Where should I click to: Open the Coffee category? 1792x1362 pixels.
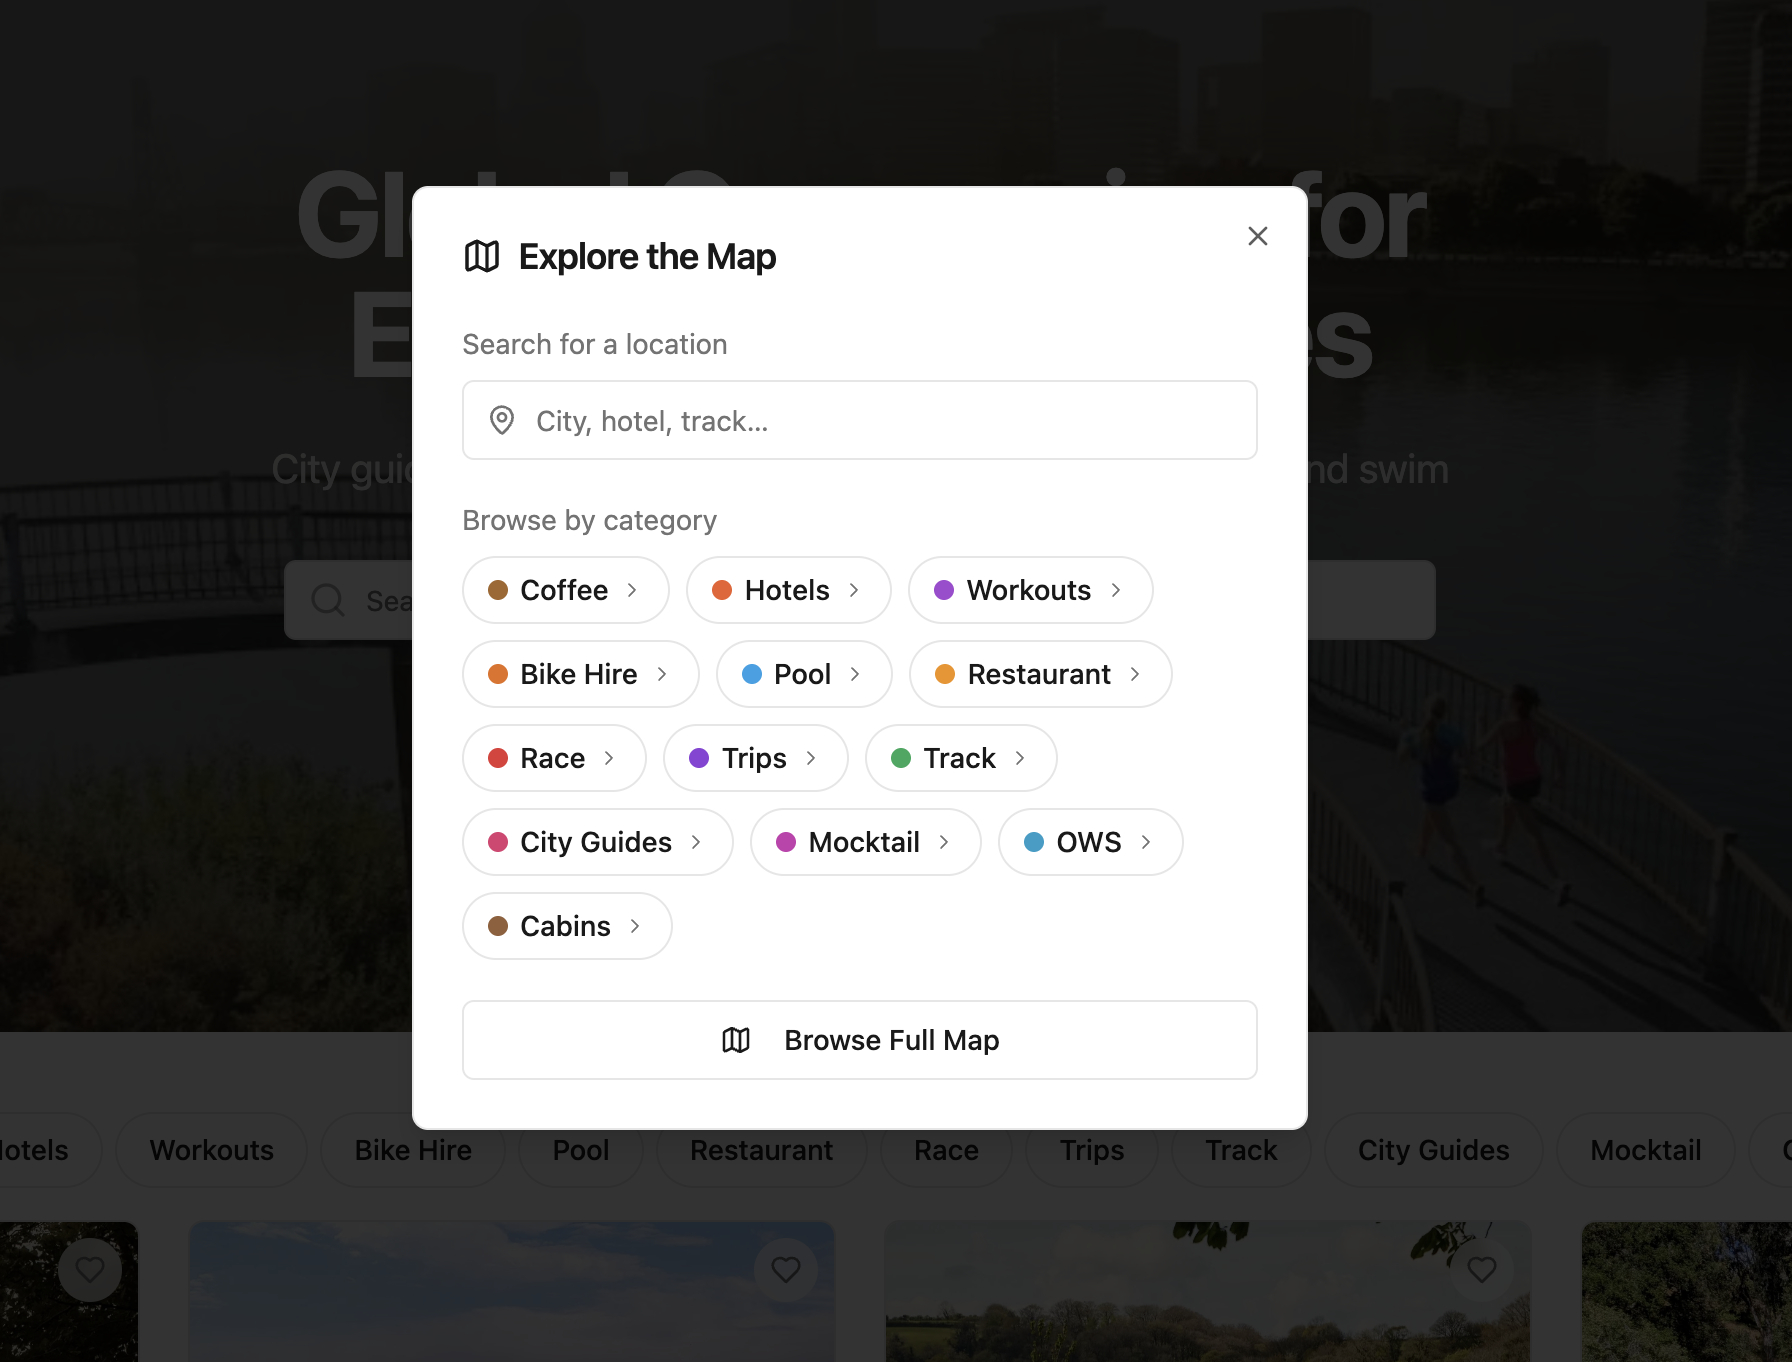click(566, 590)
